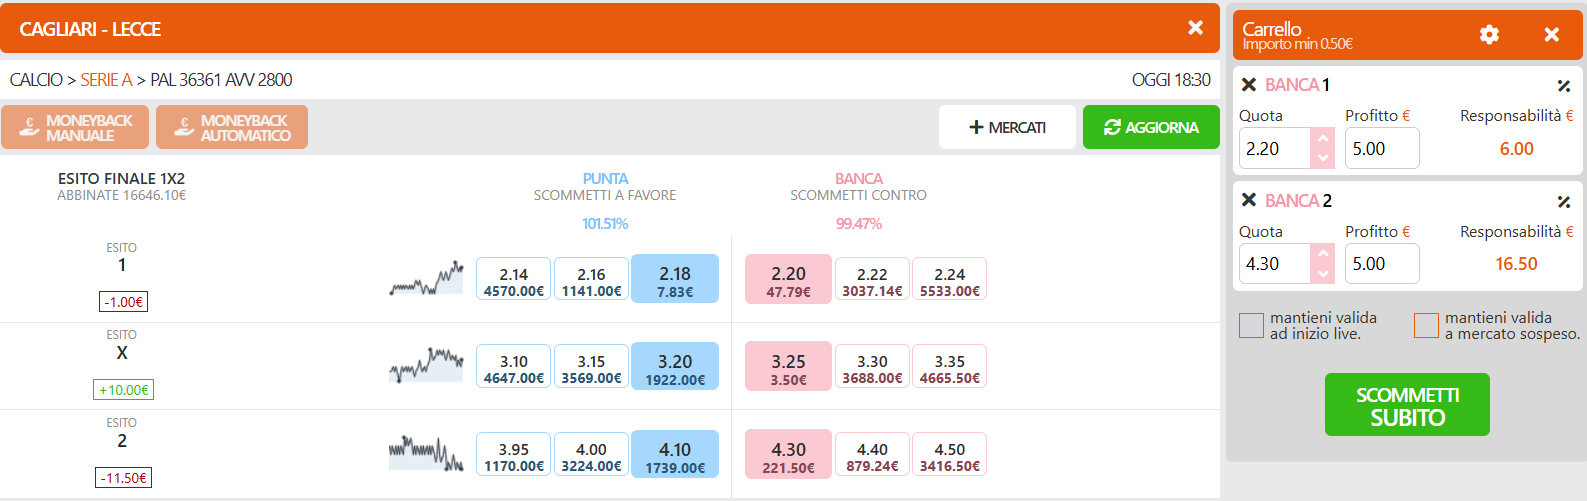The width and height of the screenshot is (1587, 501).
Task: Enable mantieni valida a mercato sospeso
Action: pyautogui.click(x=1426, y=325)
